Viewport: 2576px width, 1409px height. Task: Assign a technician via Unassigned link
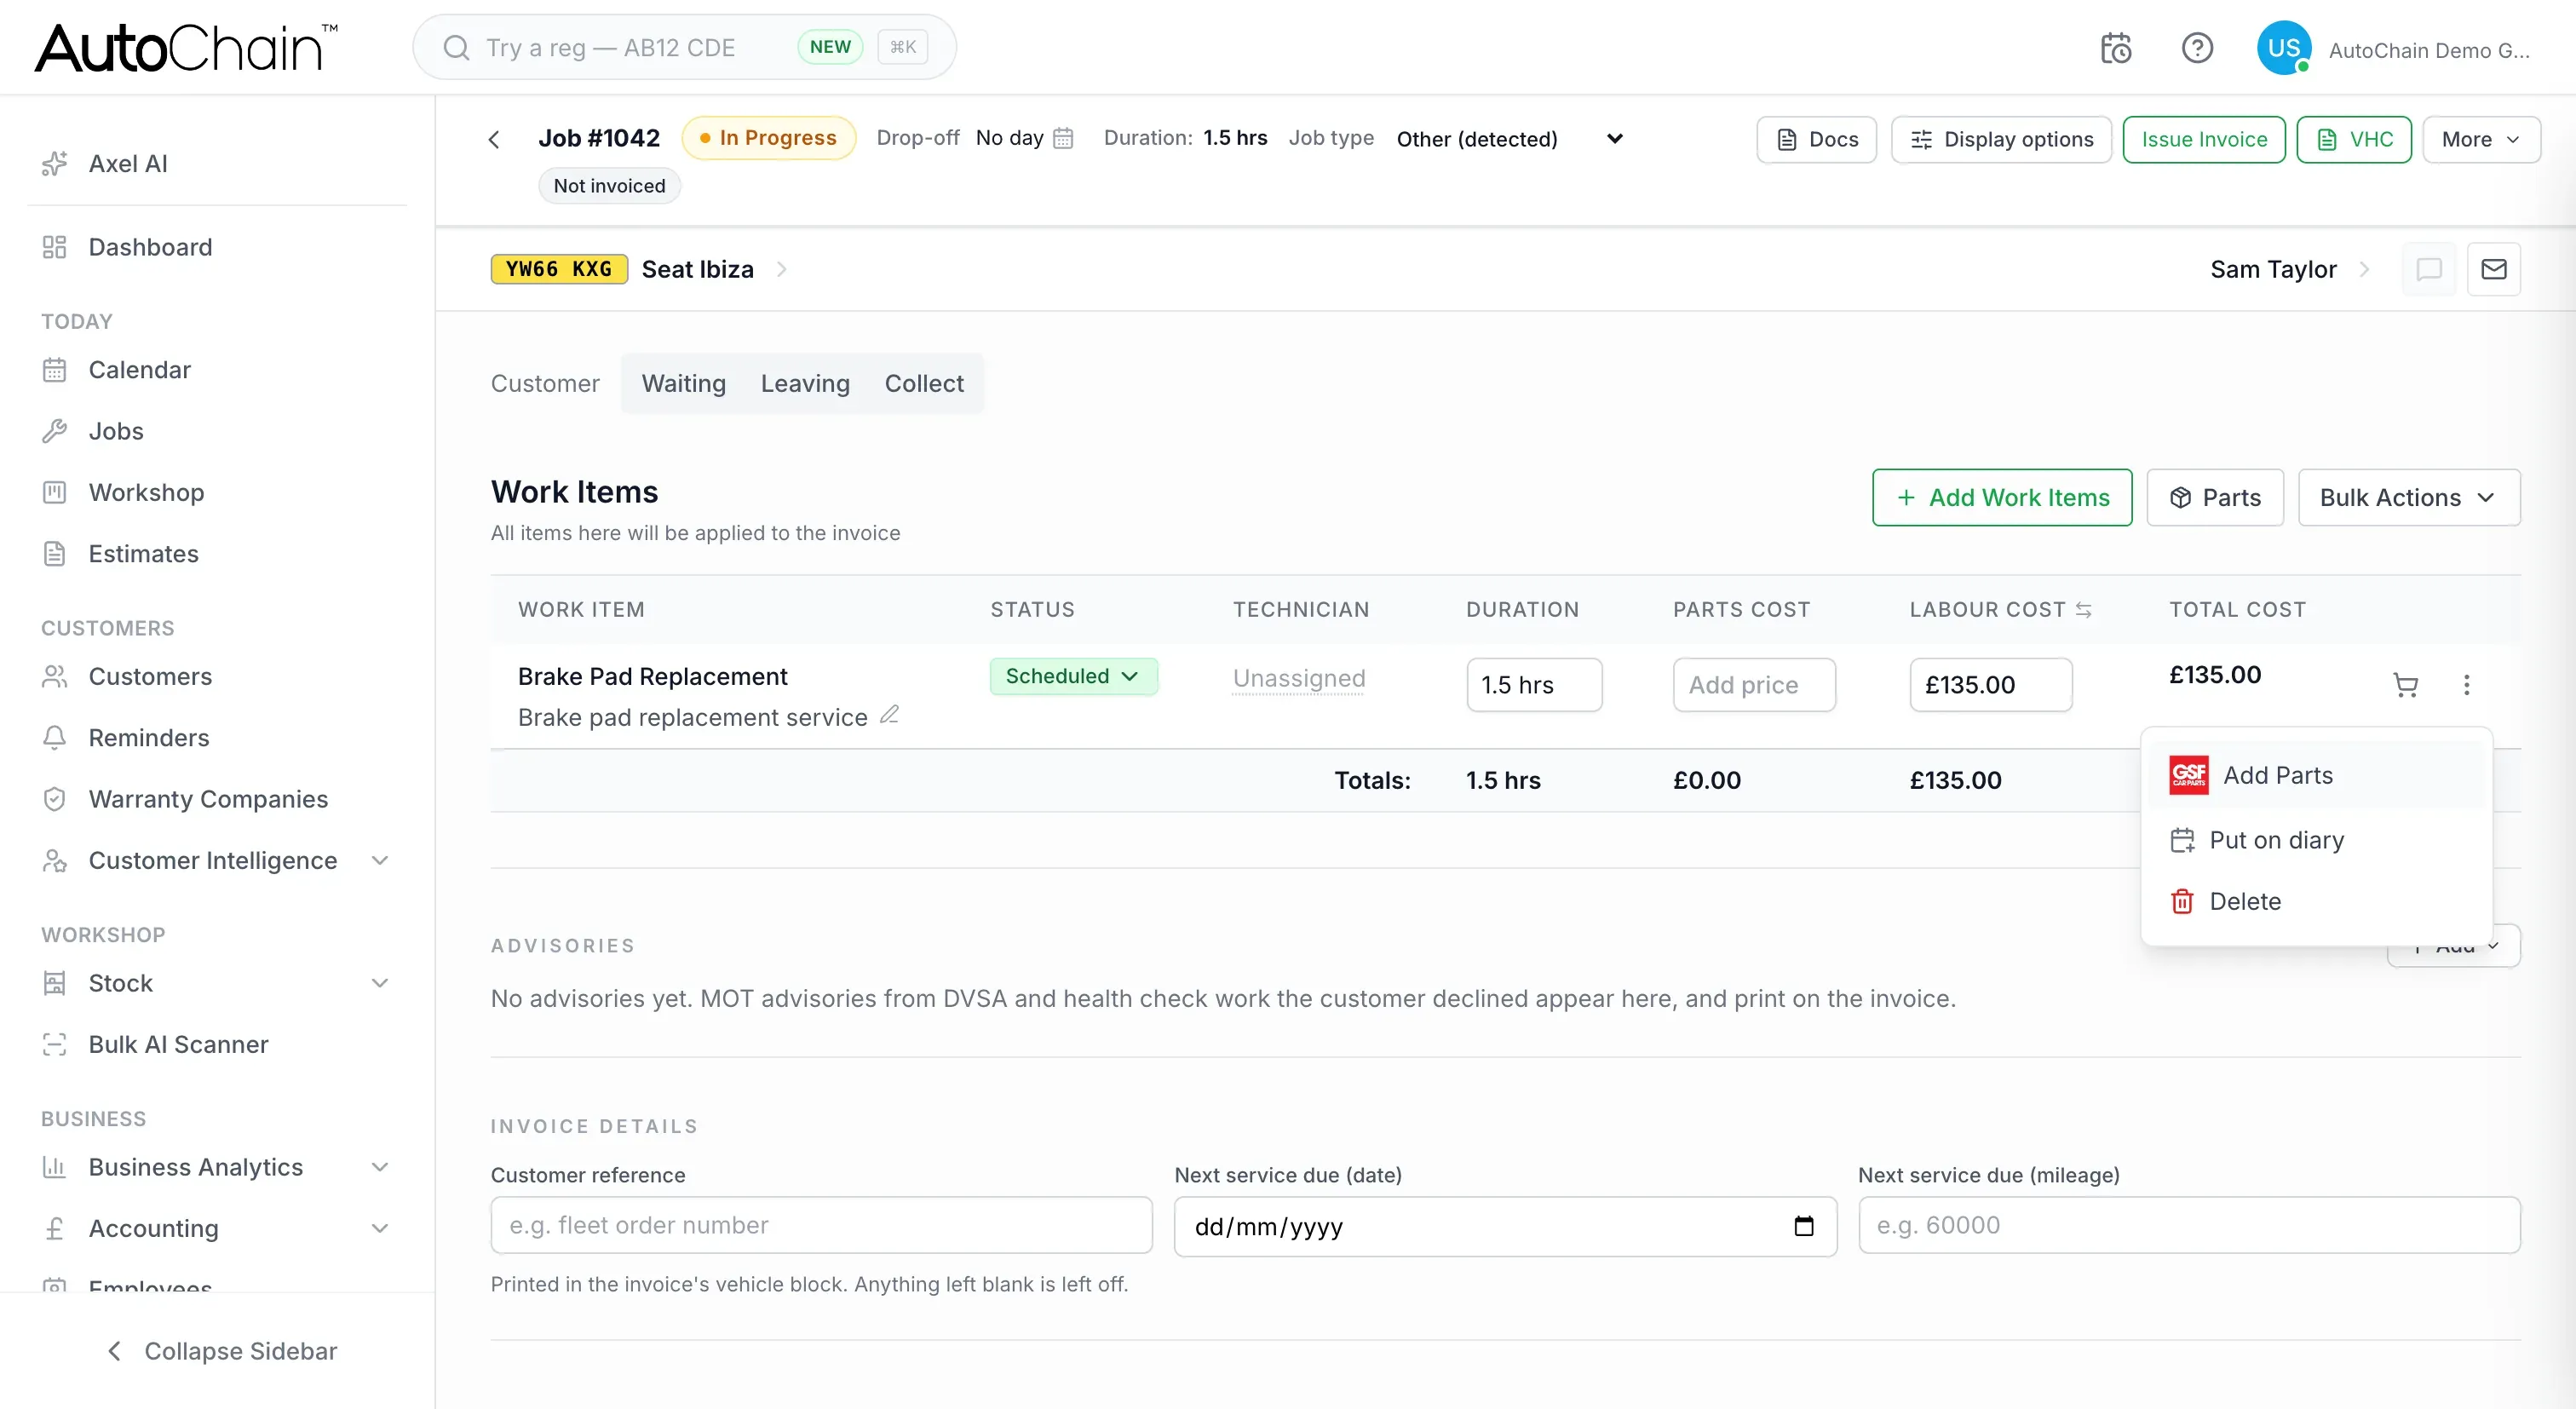1299,678
